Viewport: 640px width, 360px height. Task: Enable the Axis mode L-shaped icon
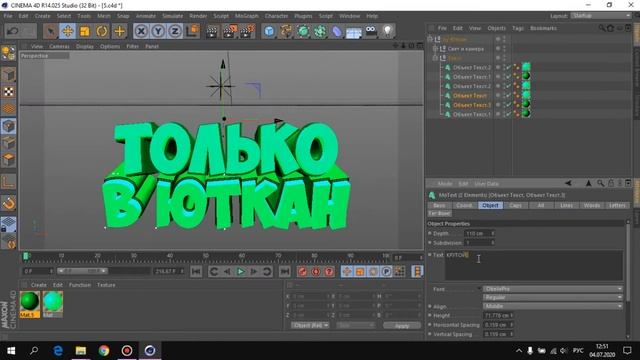coord(9,182)
